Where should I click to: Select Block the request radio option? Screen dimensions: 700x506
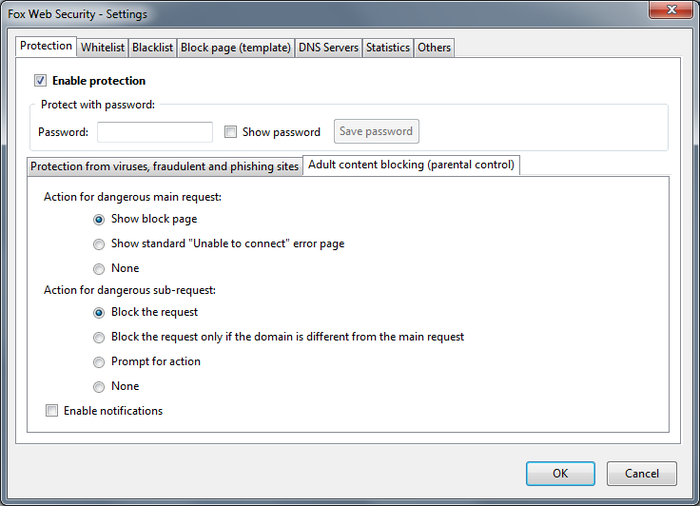(x=99, y=313)
